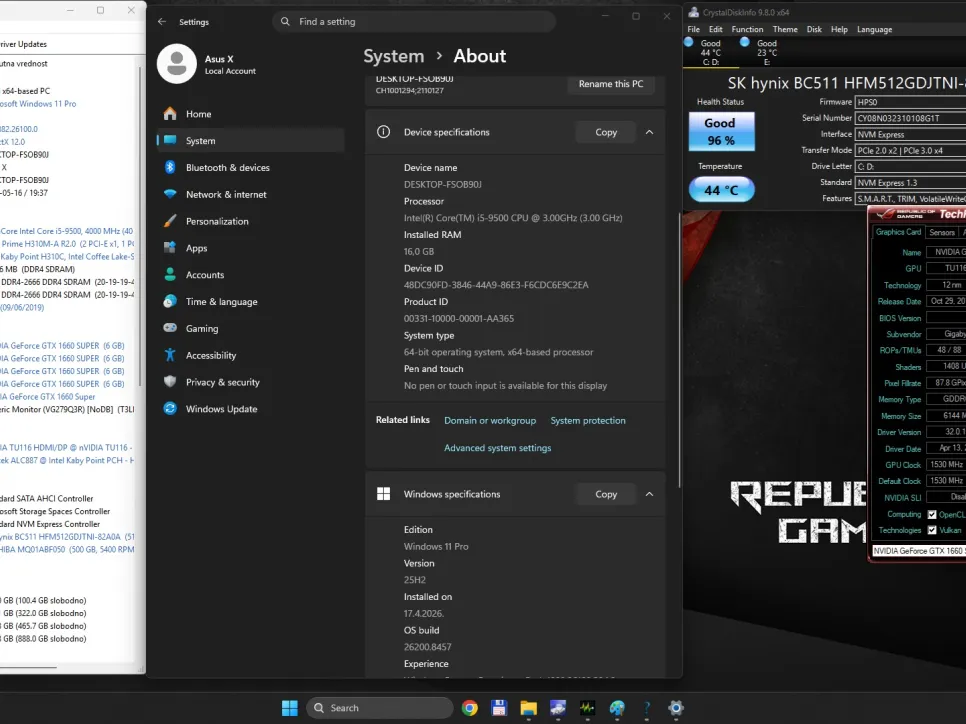
Task: Open the System protection link
Action: 588,420
